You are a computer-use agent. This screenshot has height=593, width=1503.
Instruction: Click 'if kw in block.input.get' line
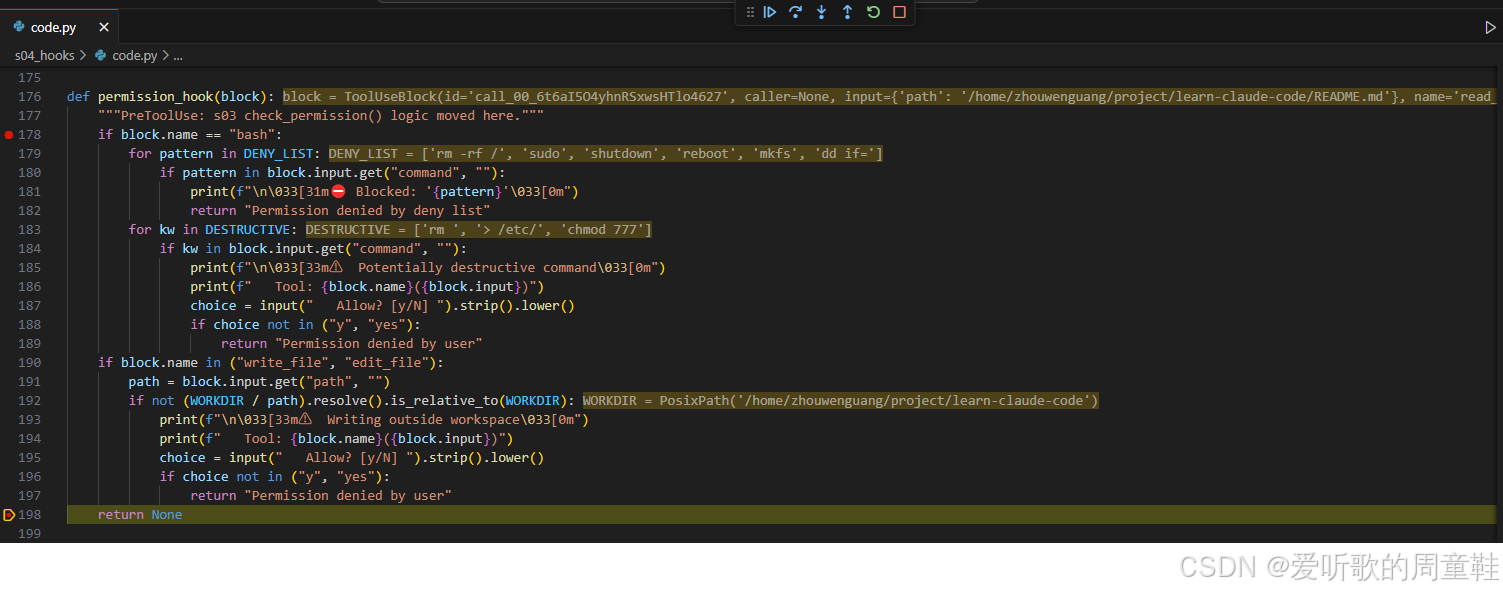[314, 248]
